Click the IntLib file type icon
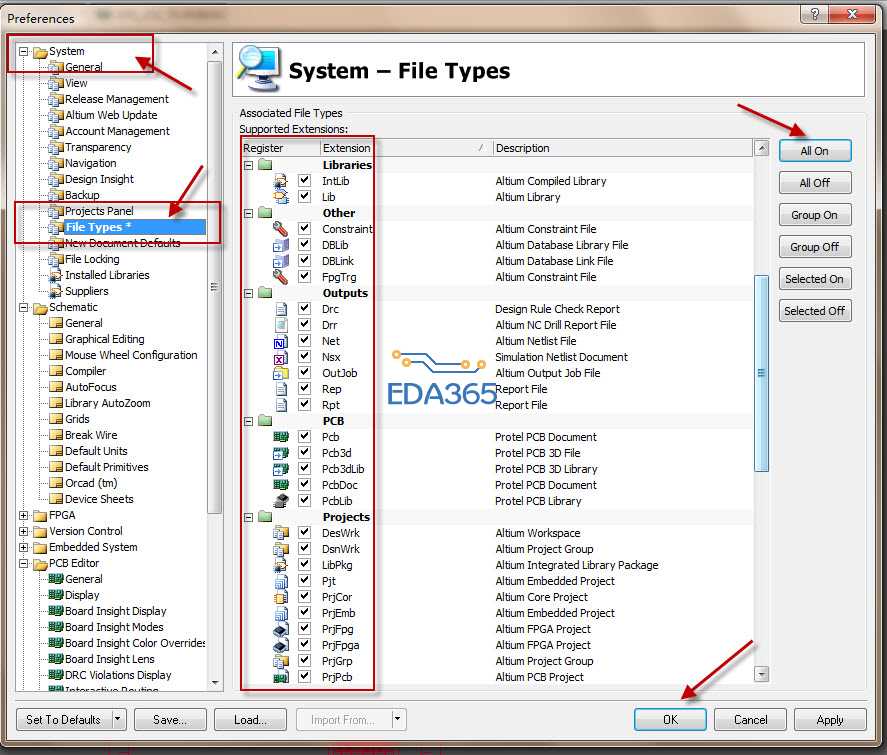Viewport: 887px width, 755px height. 281,181
